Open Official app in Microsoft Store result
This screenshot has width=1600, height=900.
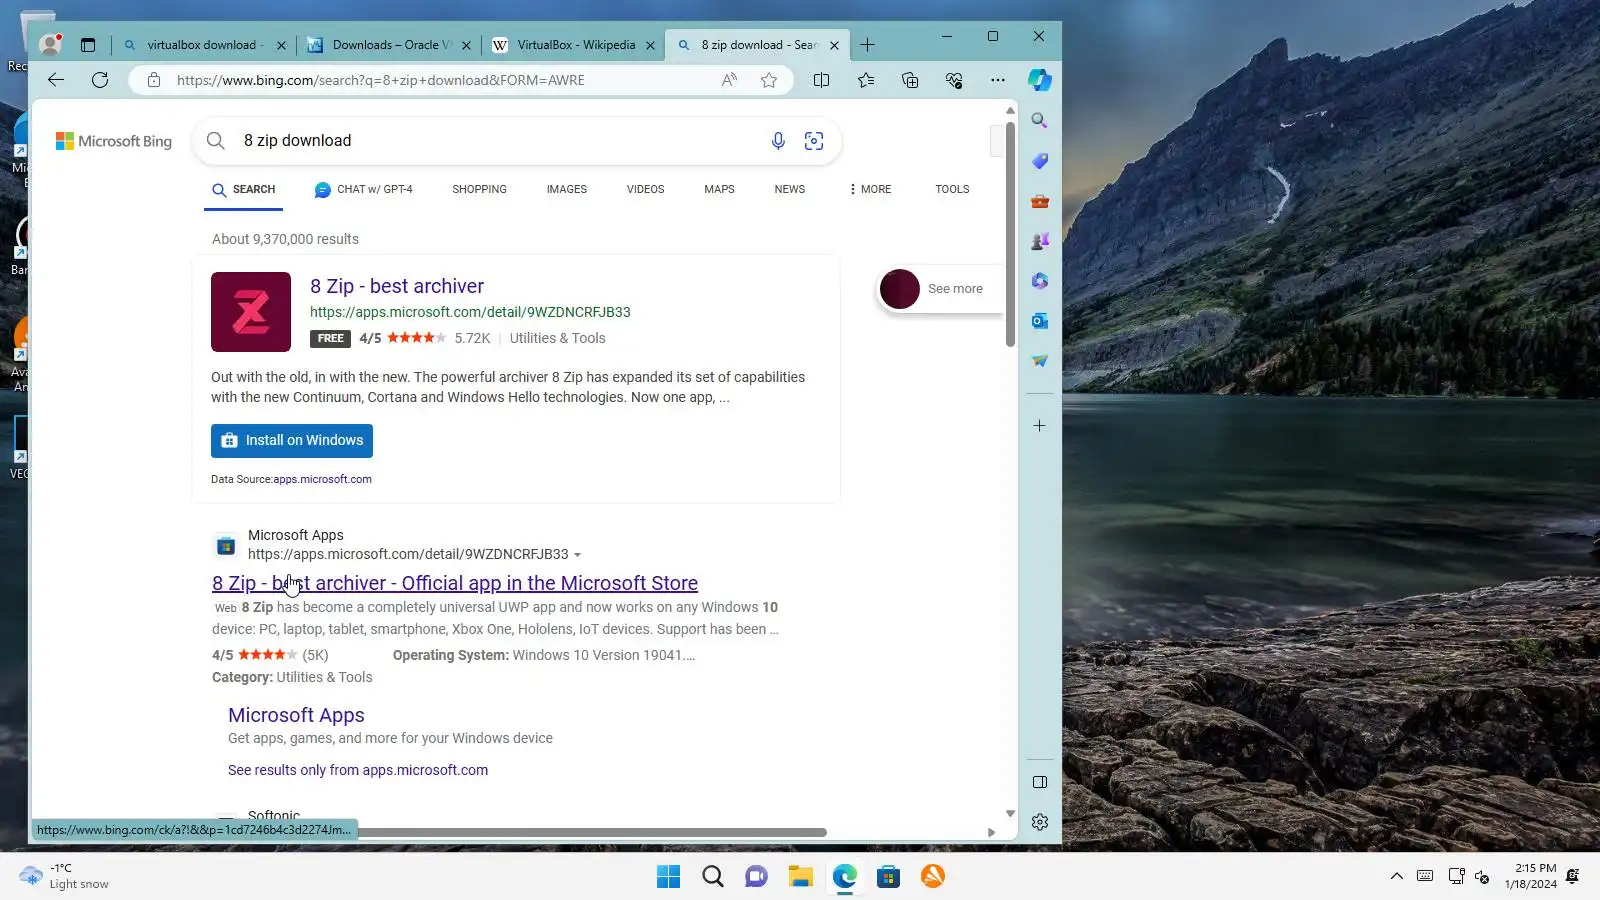pos(455,584)
